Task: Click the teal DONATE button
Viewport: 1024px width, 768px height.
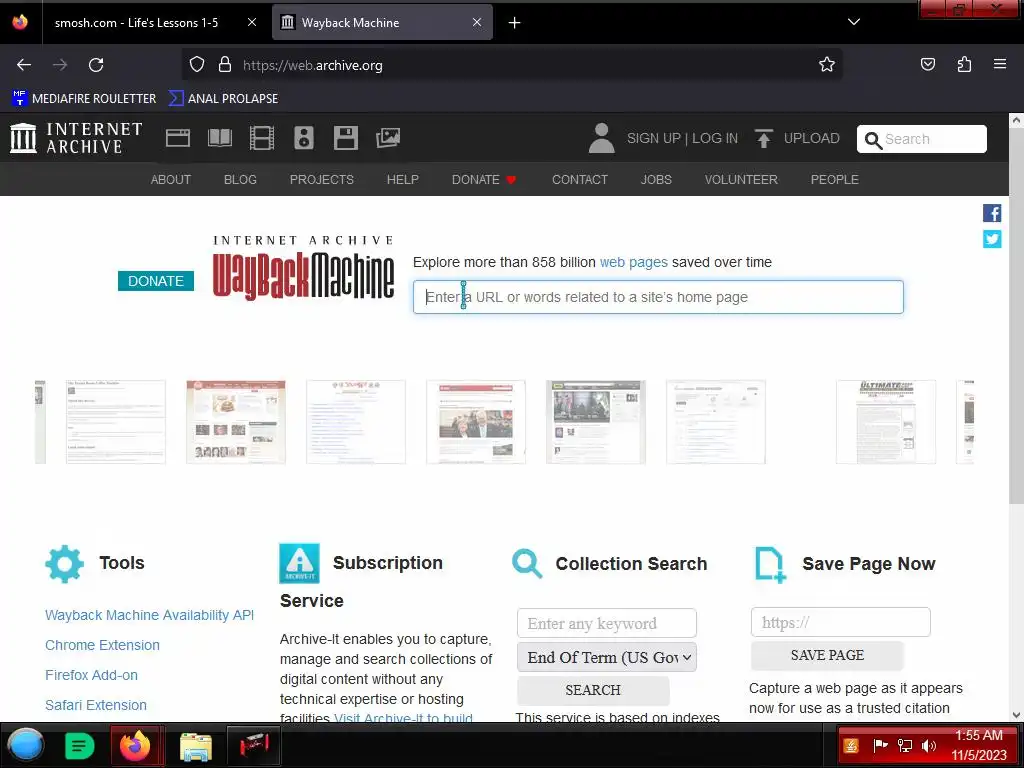Action: (x=155, y=281)
